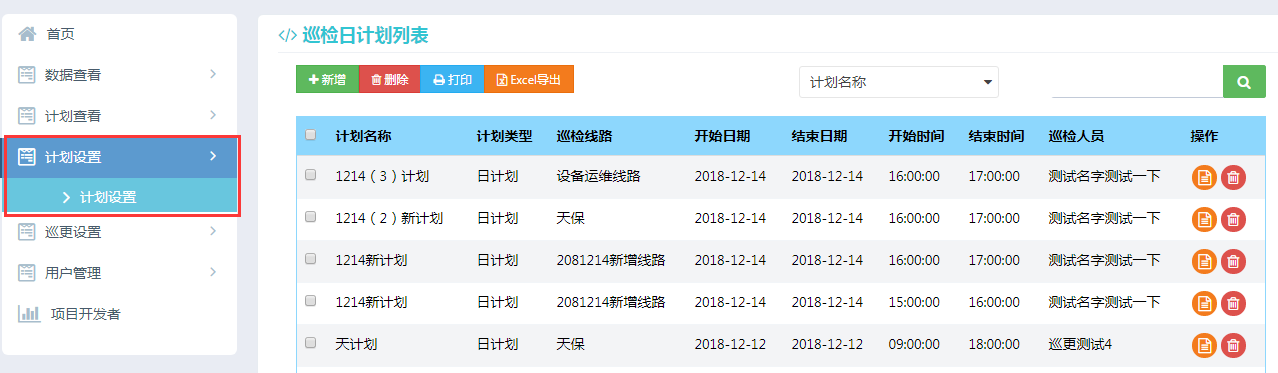1278x373 pixels.
Task: Open the 巡更设置 sidebar menu
Action: coord(120,232)
